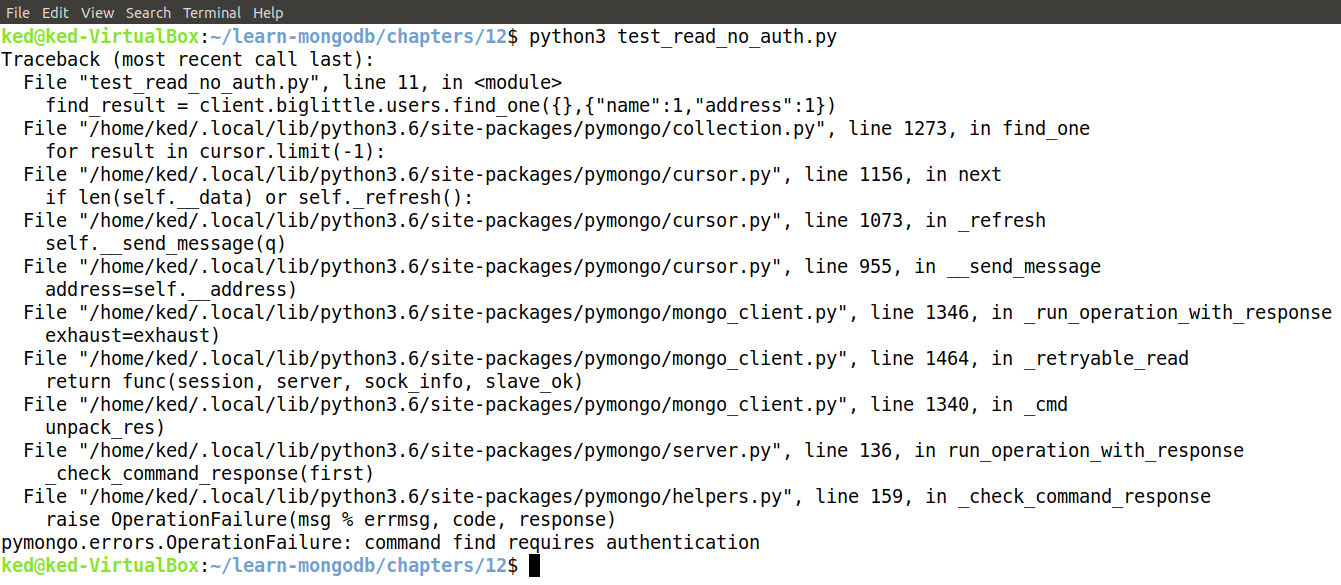Open the Search menu
Image resolution: width=1341 pixels, height=585 pixels.
coord(148,13)
